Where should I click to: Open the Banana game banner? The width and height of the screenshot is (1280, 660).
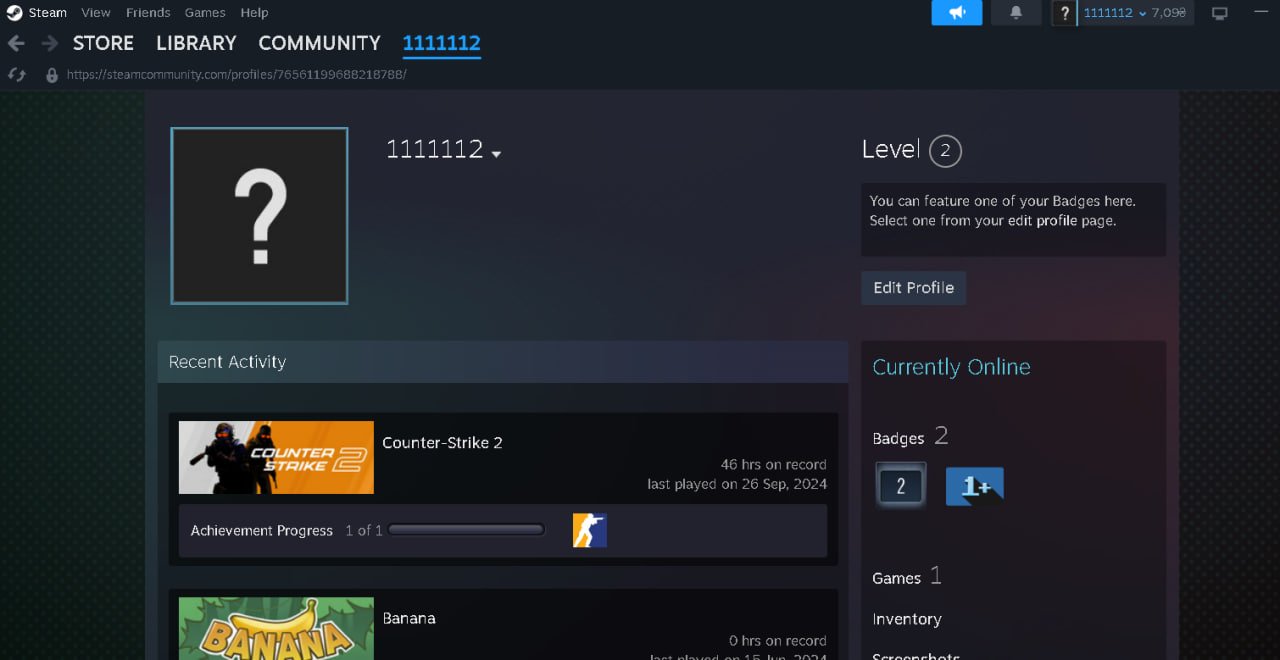click(276, 628)
